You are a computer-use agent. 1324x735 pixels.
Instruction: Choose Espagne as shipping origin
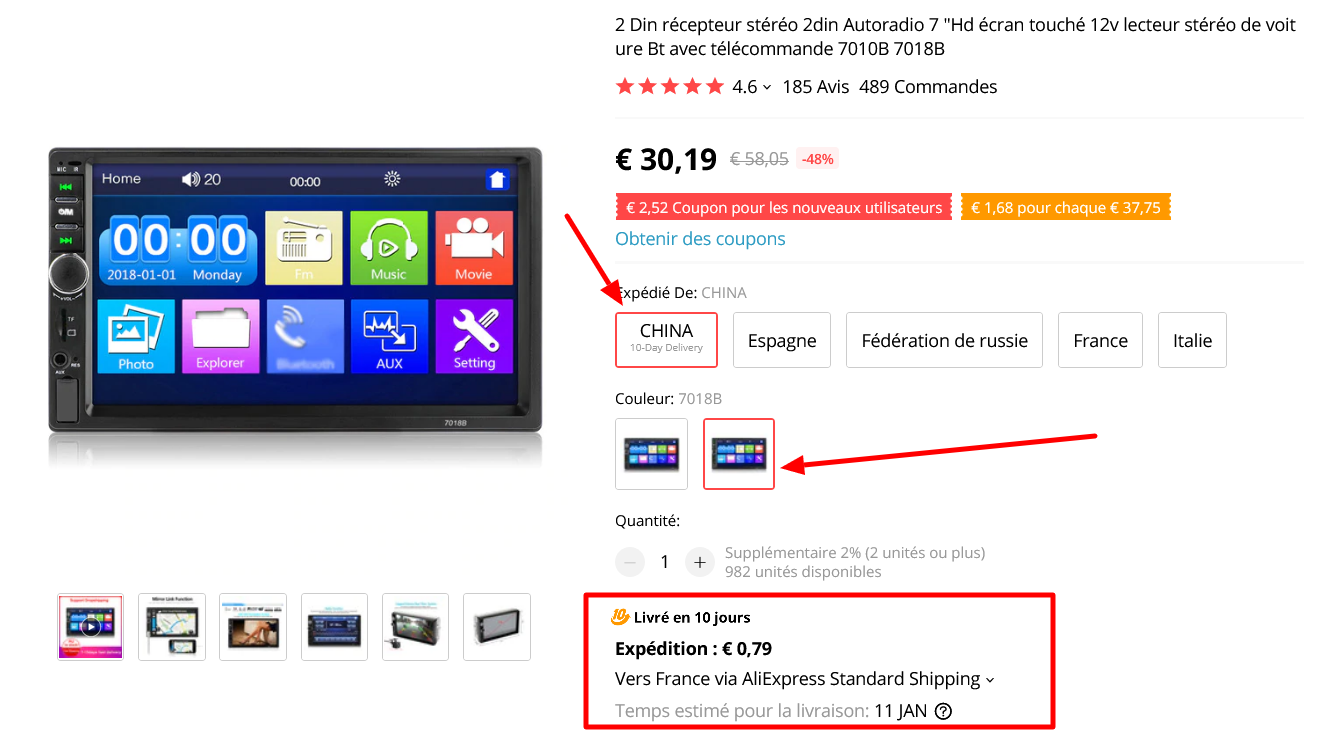(x=782, y=340)
